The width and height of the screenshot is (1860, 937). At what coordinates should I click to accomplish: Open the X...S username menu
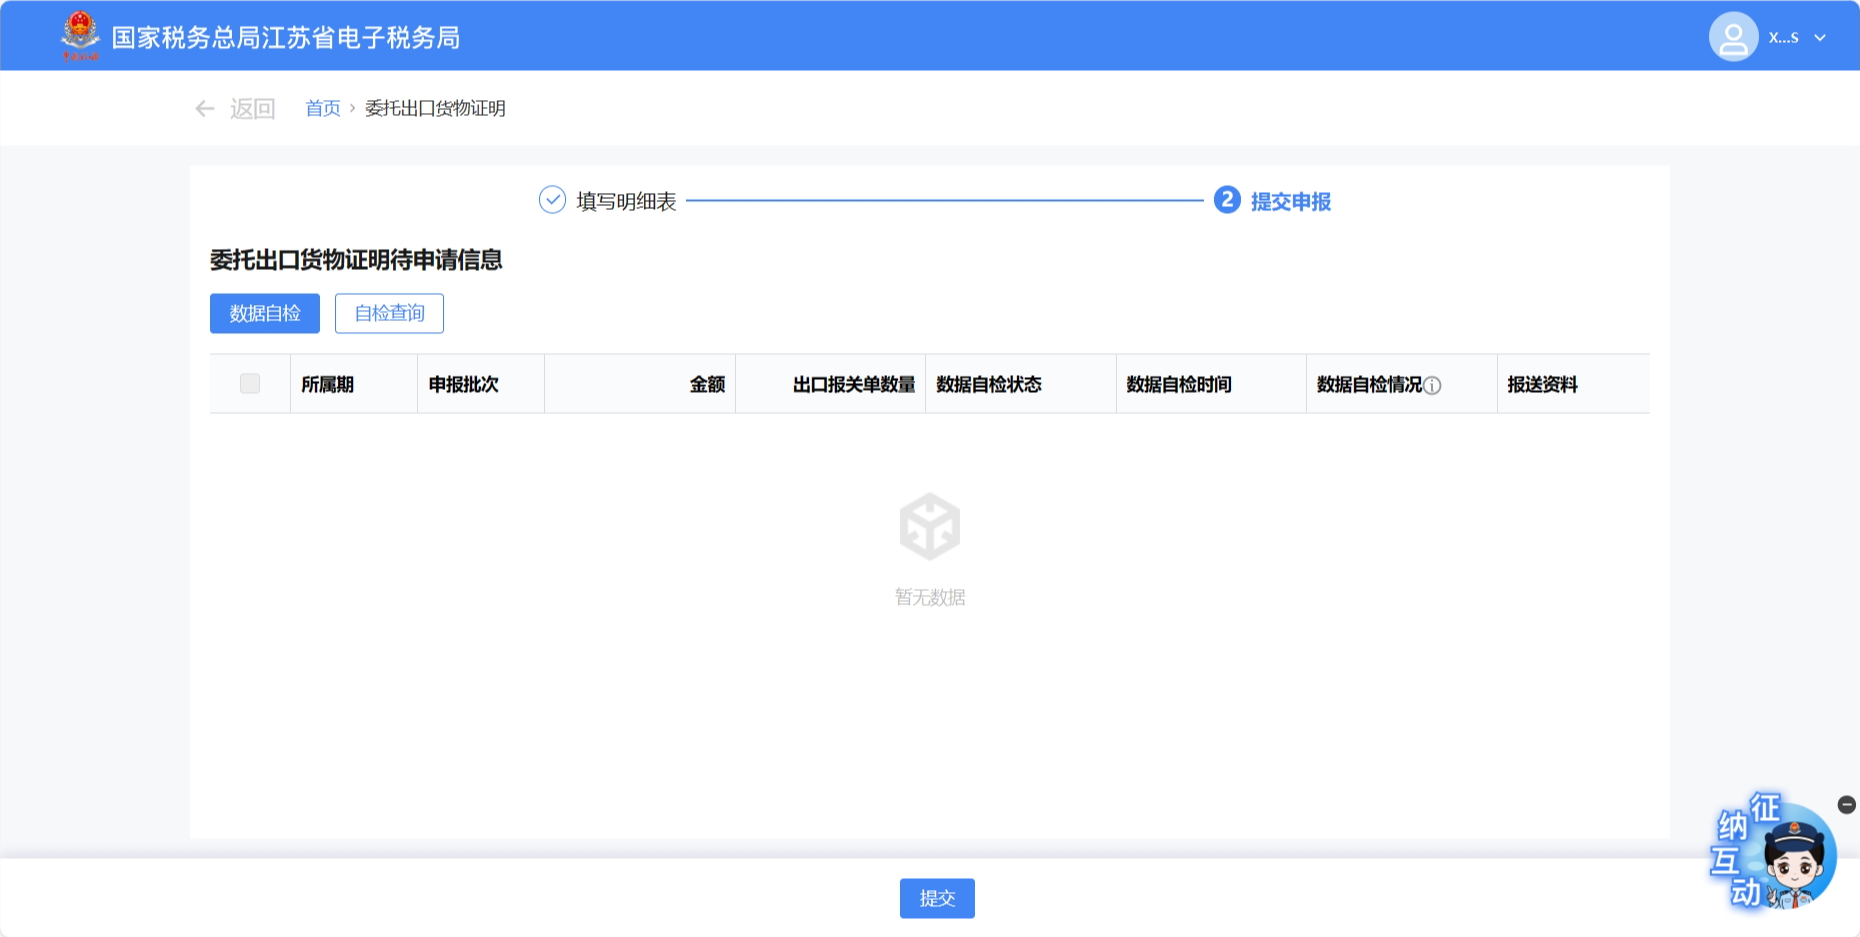1783,38
